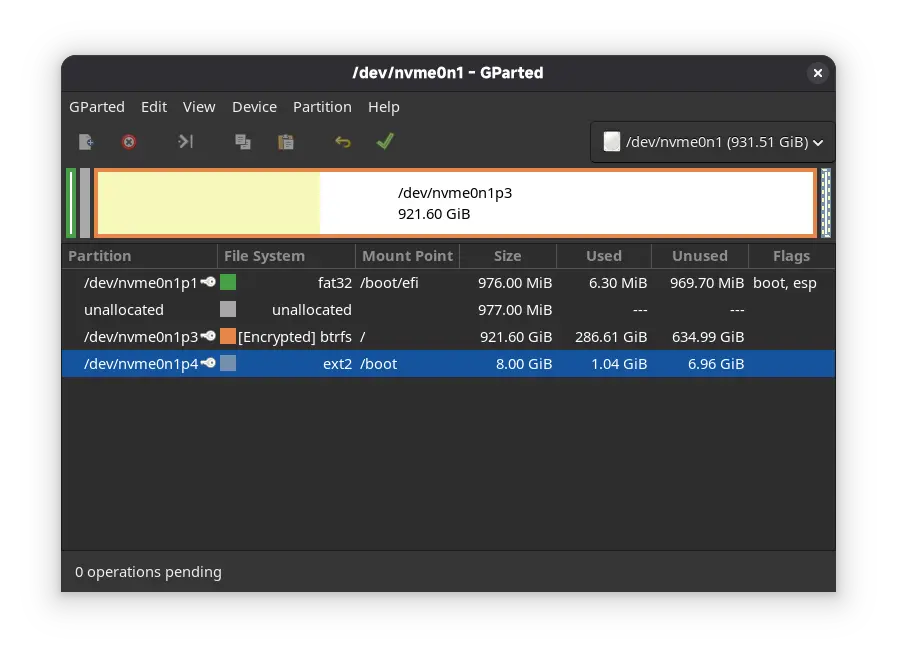Open the Device menu

tap(255, 107)
